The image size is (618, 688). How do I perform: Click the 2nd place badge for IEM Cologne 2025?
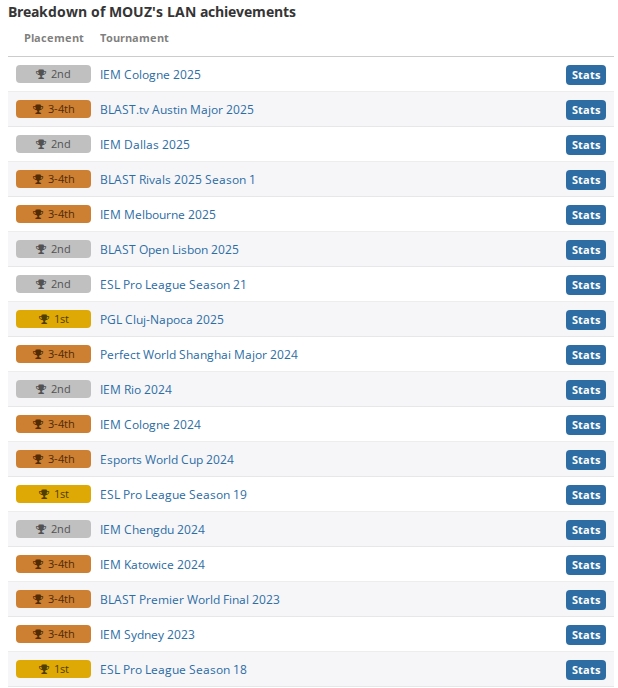(54, 74)
